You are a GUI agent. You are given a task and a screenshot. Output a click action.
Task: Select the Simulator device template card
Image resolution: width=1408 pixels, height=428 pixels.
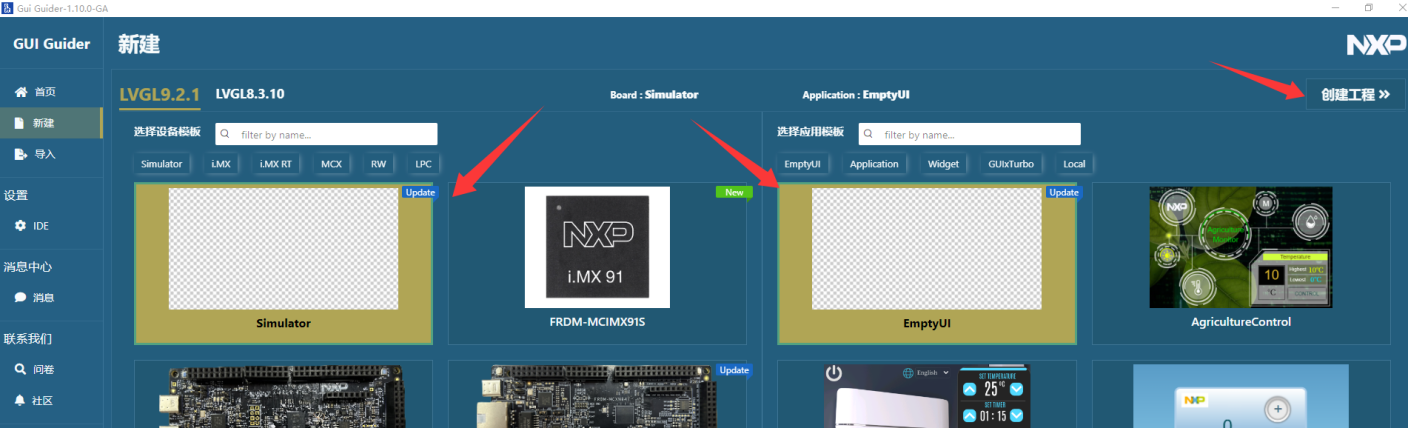point(283,263)
